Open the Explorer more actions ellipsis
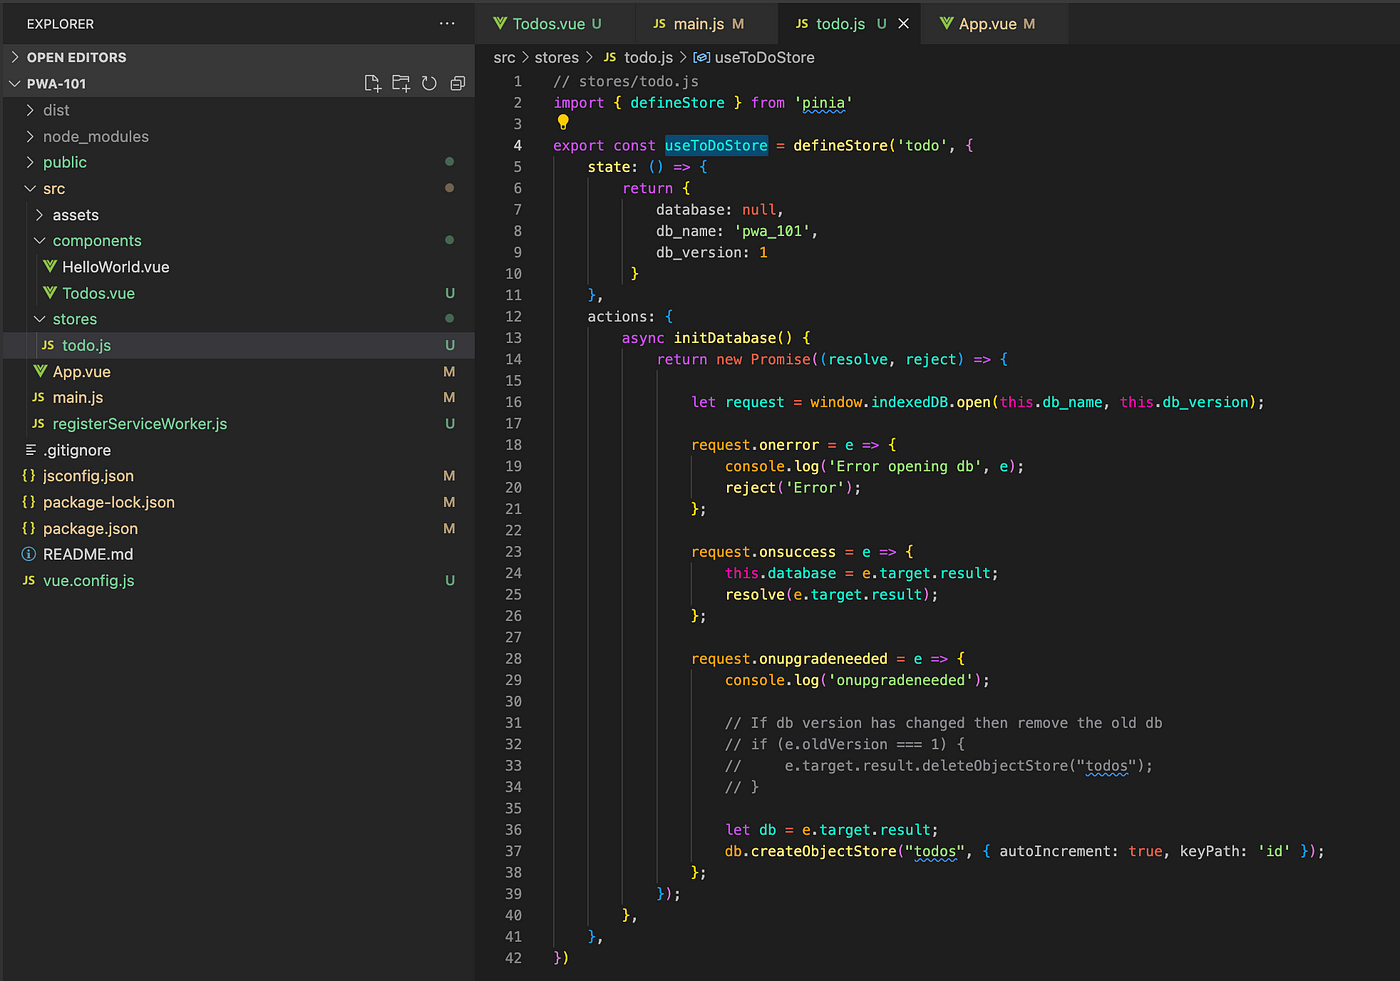Image resolution: width=1400 pixels, height=981 pixels. 447,24
